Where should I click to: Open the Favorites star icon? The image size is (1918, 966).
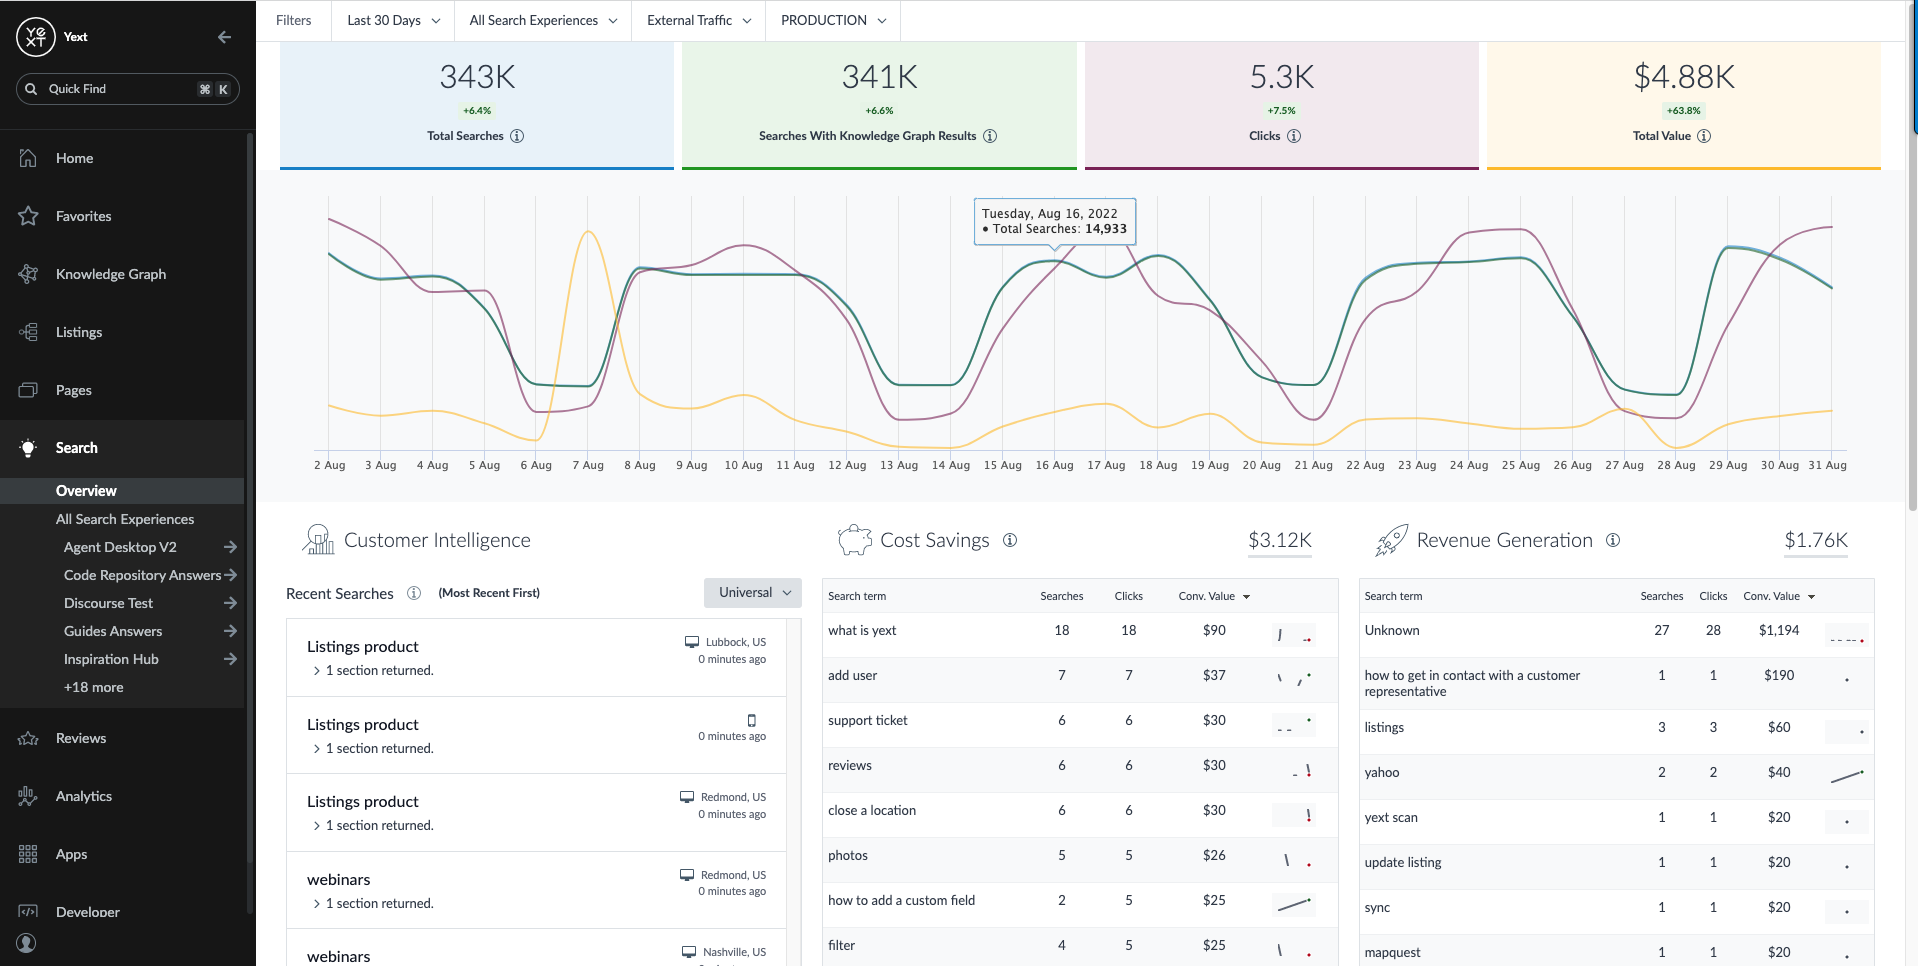coord(29,215)
